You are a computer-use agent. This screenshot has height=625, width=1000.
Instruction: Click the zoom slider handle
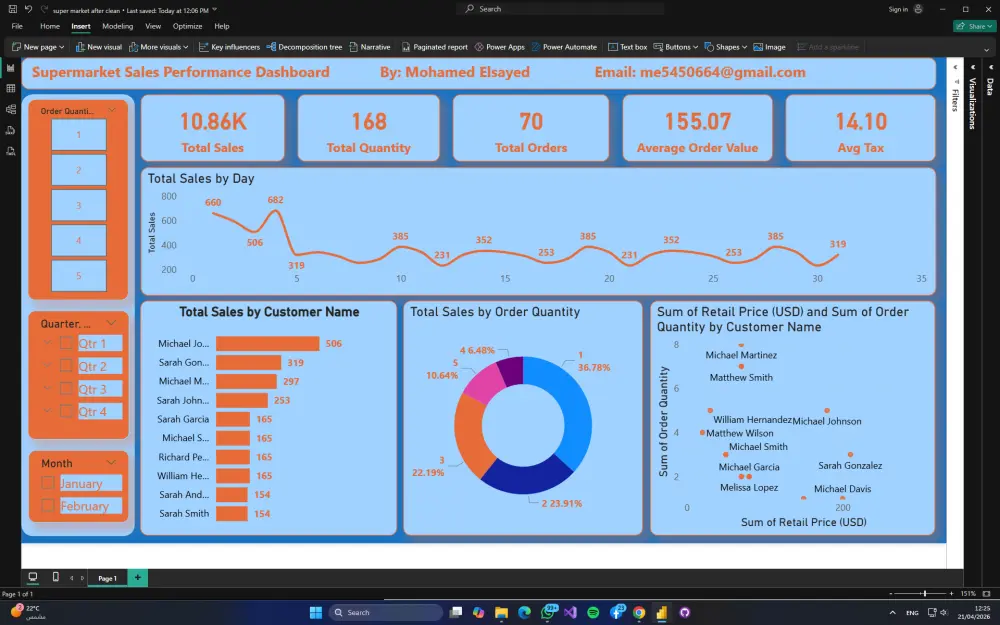(924, 594)
